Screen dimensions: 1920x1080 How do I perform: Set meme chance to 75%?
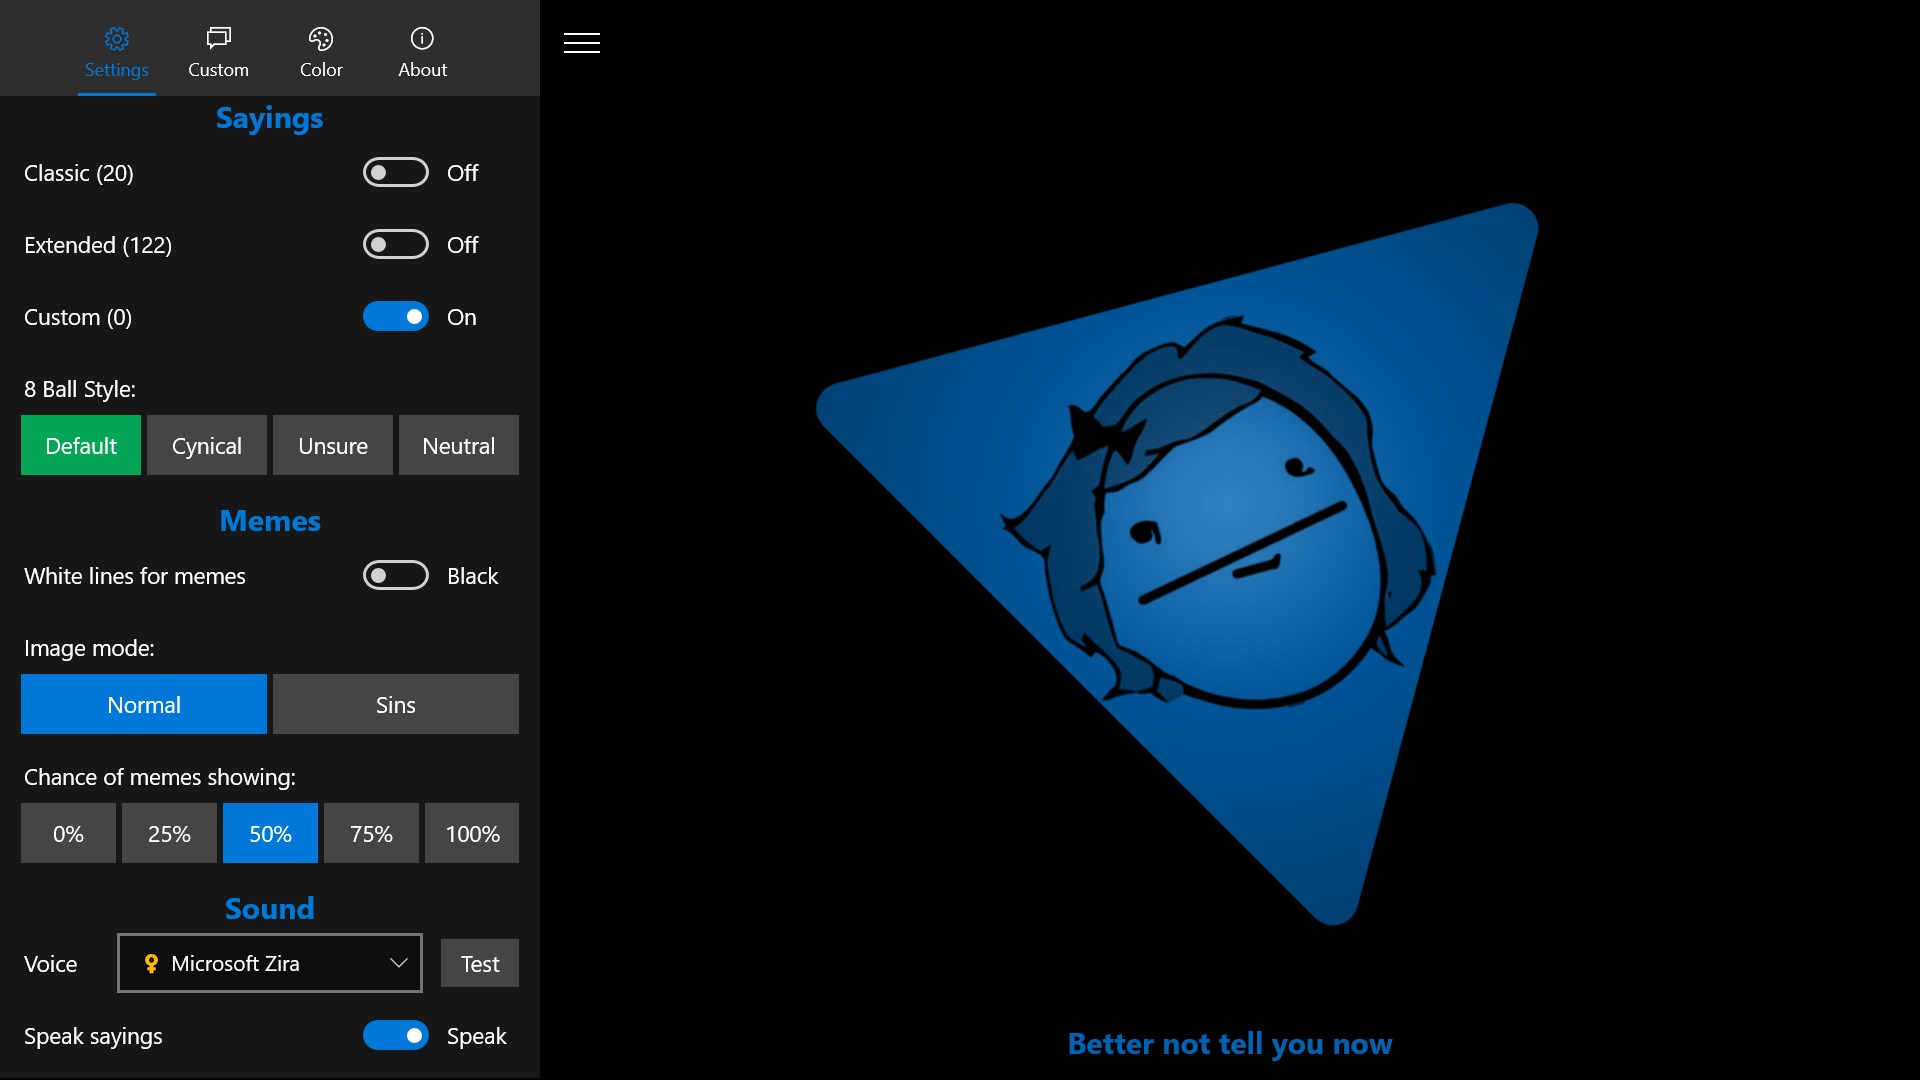[371, 834]
